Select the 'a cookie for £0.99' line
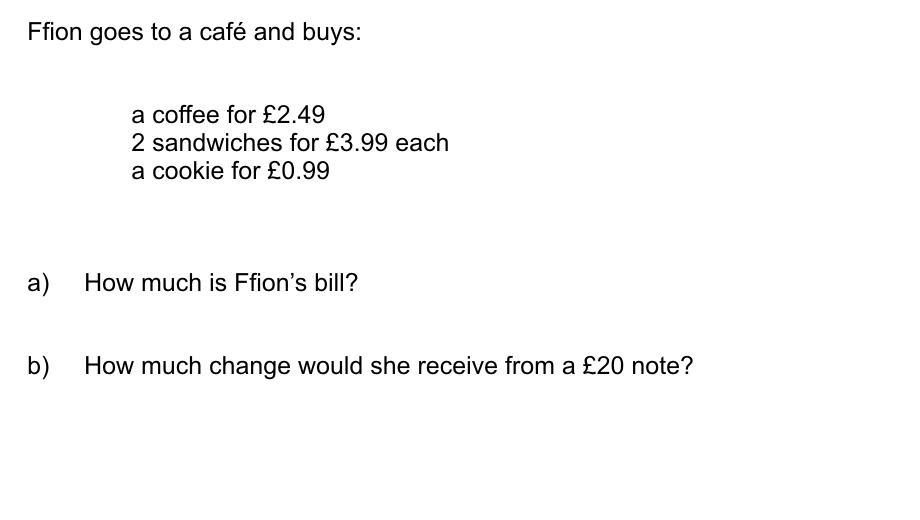 pos(230,171)
